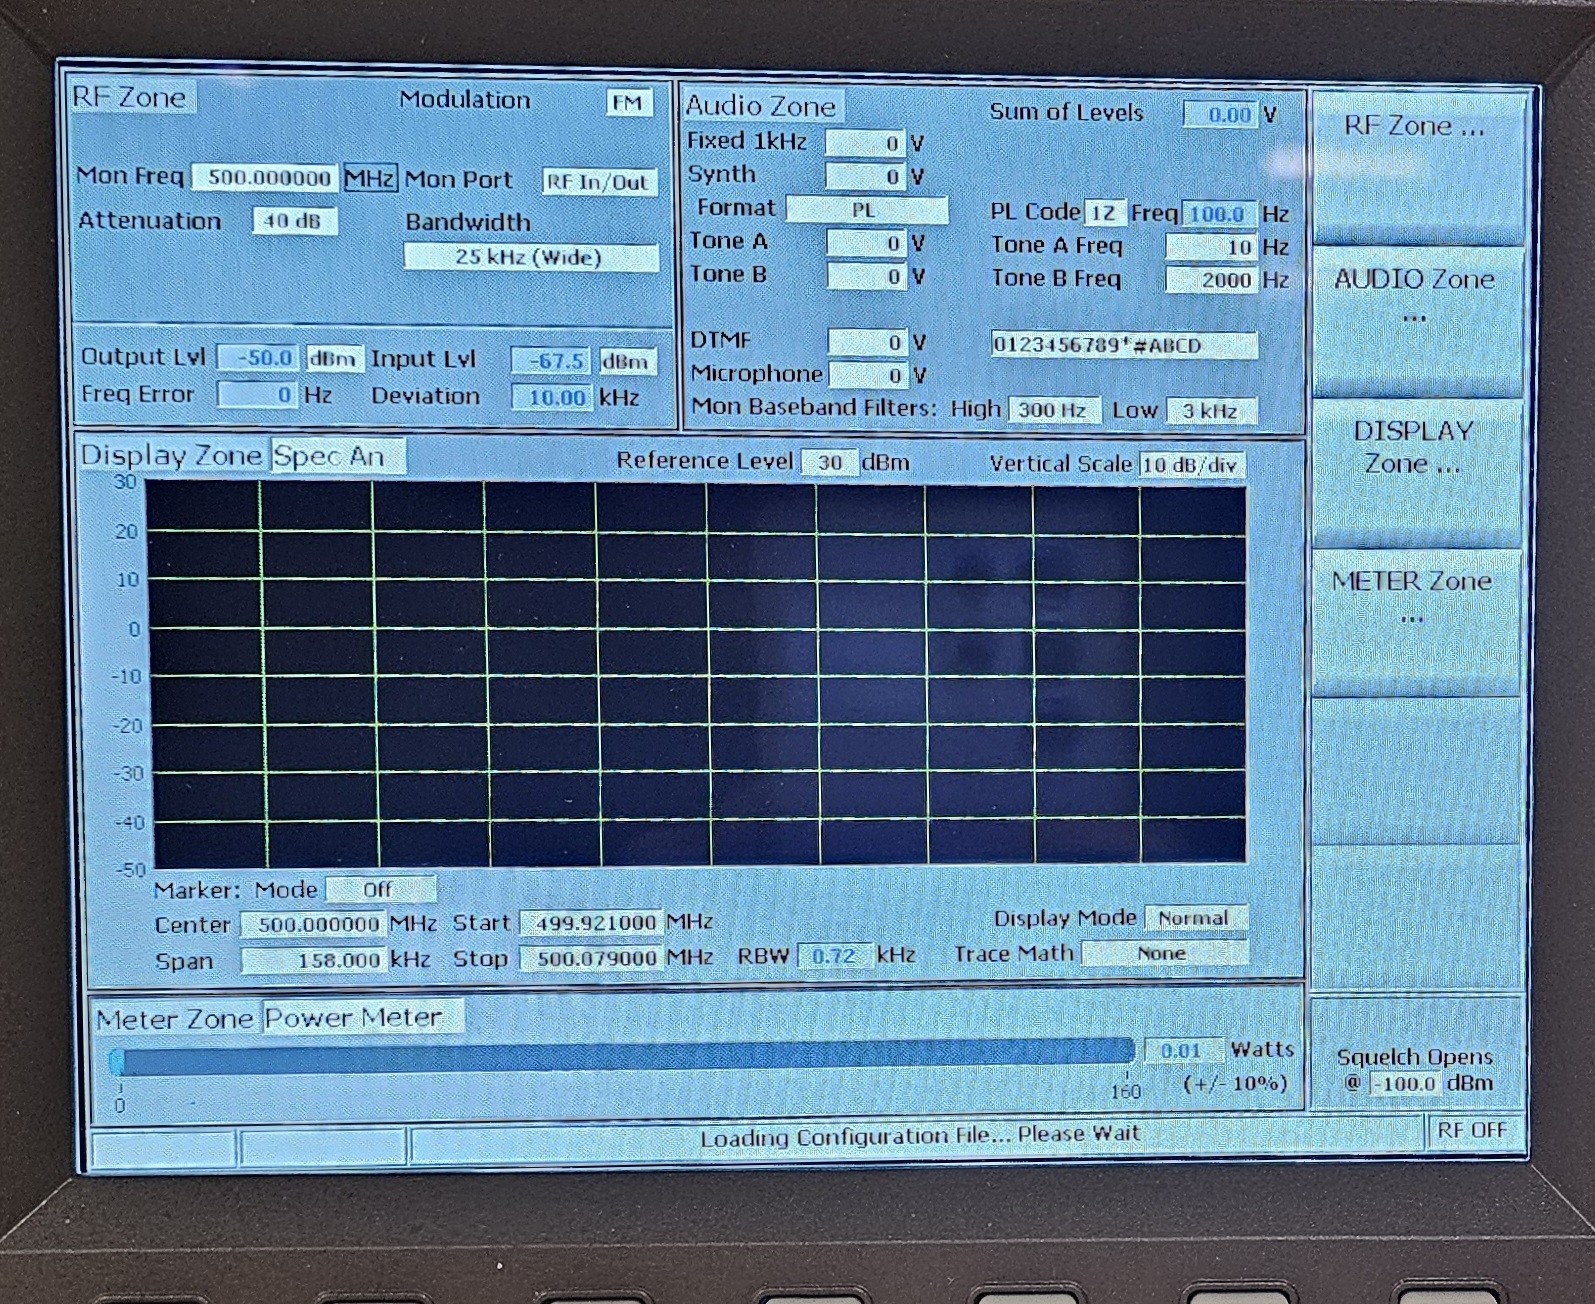Click the Input Lvl -67.5 reading
The width and height of the screenshot is (1595, 1304).
pyautogui.click(x=552, y=360)
